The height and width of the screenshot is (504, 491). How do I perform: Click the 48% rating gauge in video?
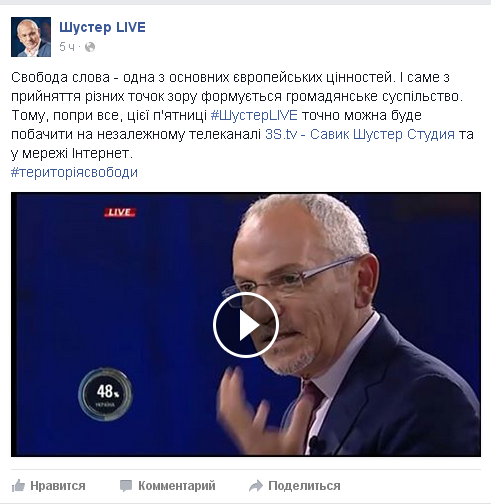click(x=105, y=394)
